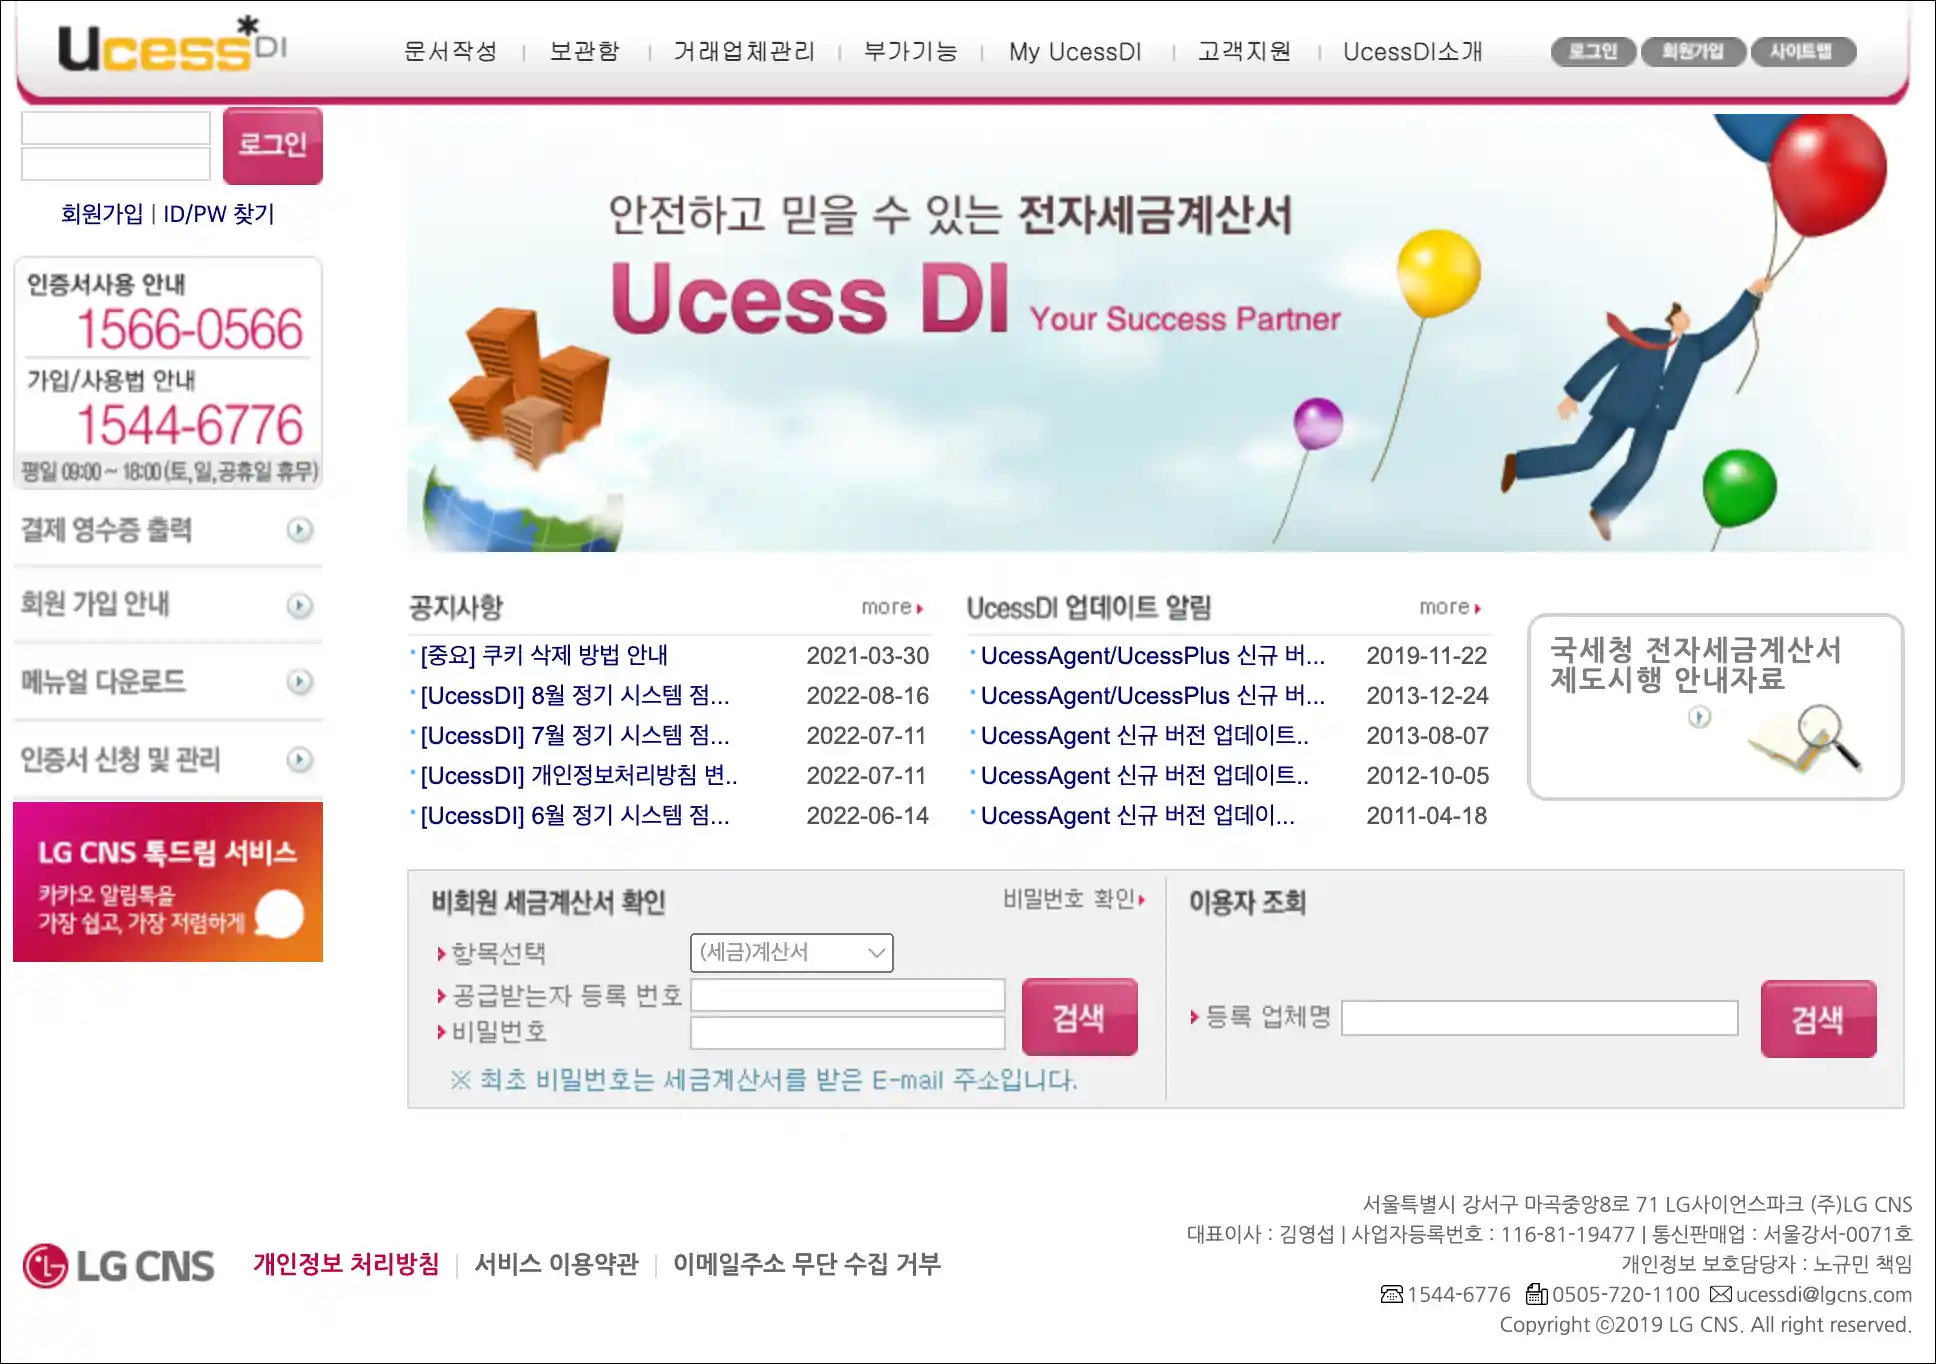Open 서비스 이용약관 footer link
This screenshot has height=1364, width=1936.
click(556, 1265)
